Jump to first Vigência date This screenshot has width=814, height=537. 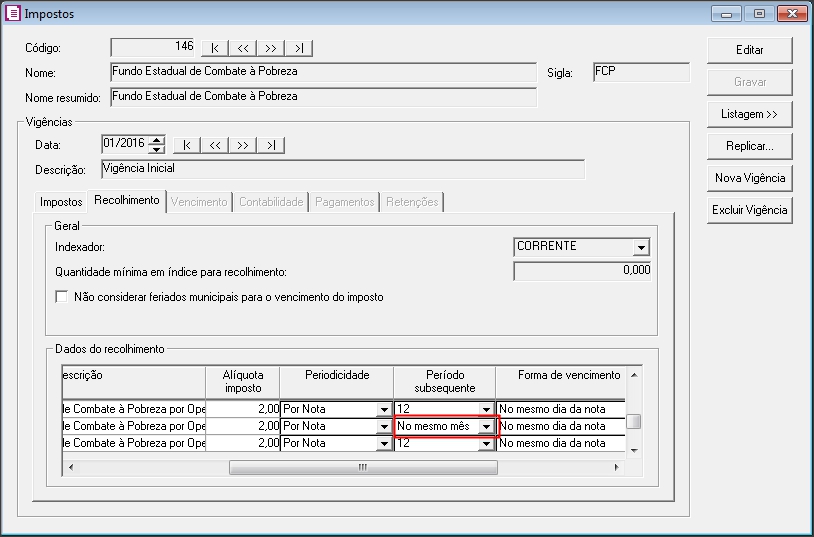pyautogui.click(x=187, y=145)
